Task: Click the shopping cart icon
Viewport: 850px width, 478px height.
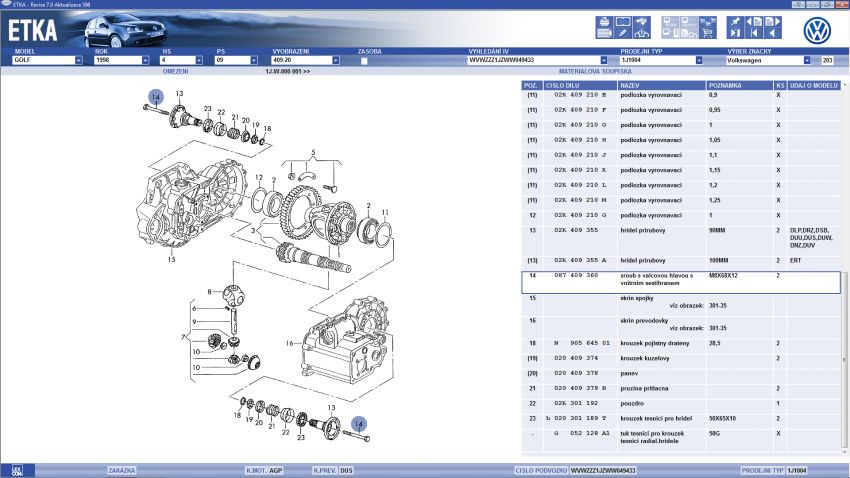Action: [x=708, y=33]
